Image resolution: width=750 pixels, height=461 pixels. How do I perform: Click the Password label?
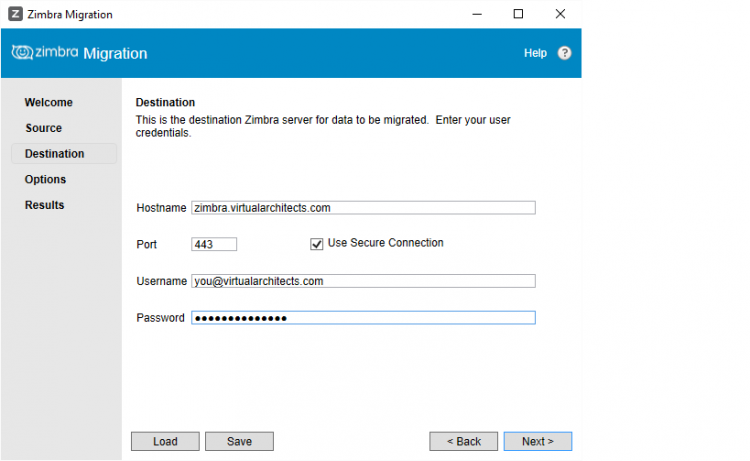click(160, 318)
